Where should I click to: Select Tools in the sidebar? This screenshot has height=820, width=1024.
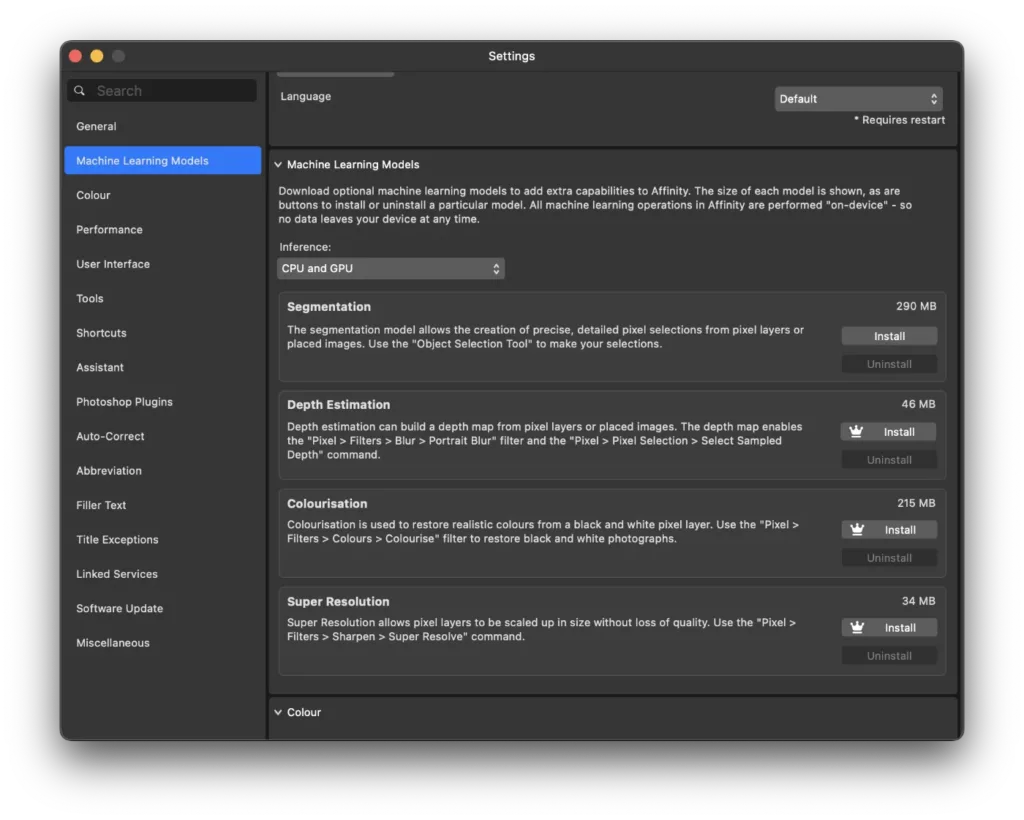(89, 298)
